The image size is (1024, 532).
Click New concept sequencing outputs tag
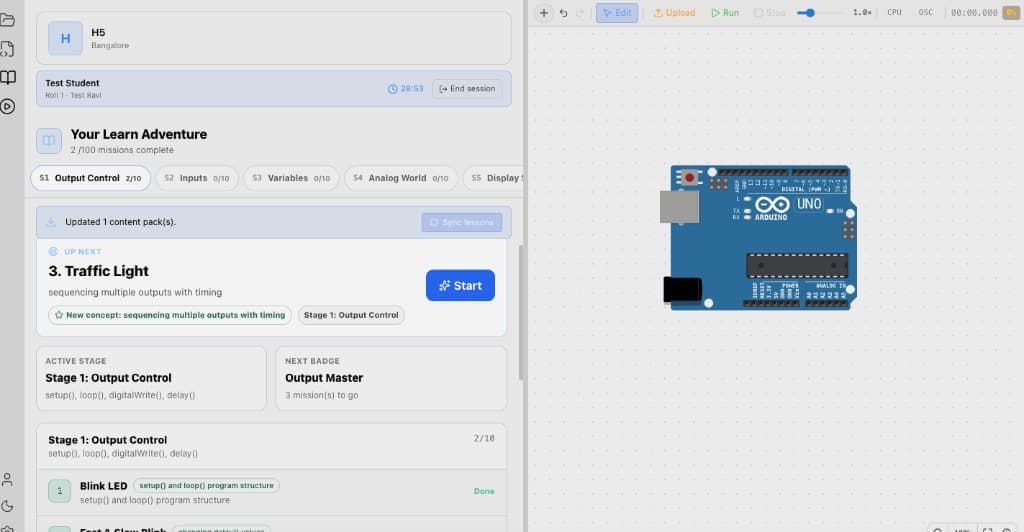[x=170, y=315]
